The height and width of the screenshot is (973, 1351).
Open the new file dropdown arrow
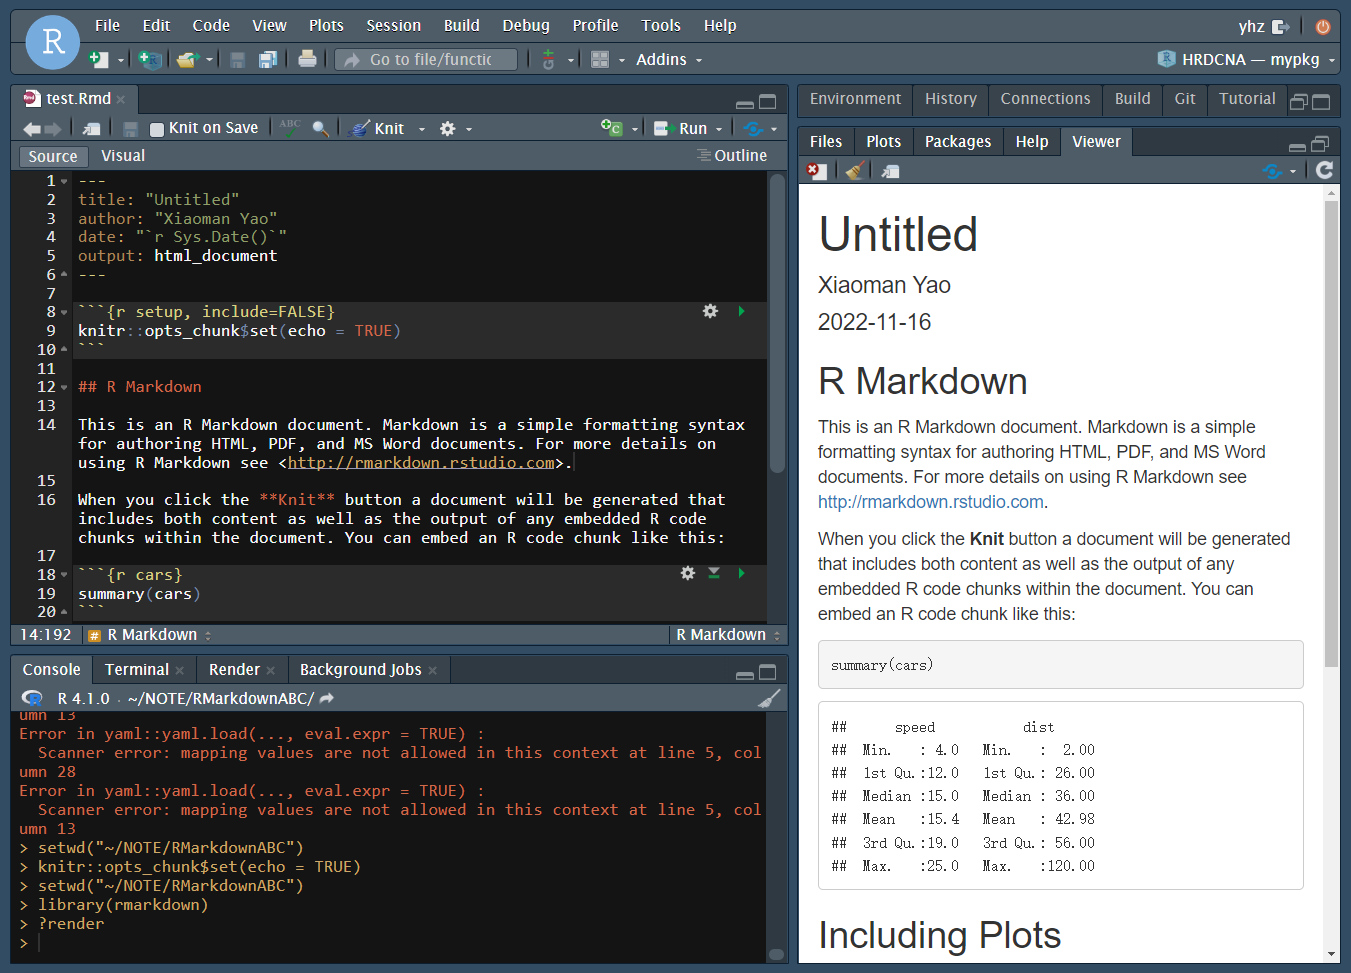coord(121,60)
